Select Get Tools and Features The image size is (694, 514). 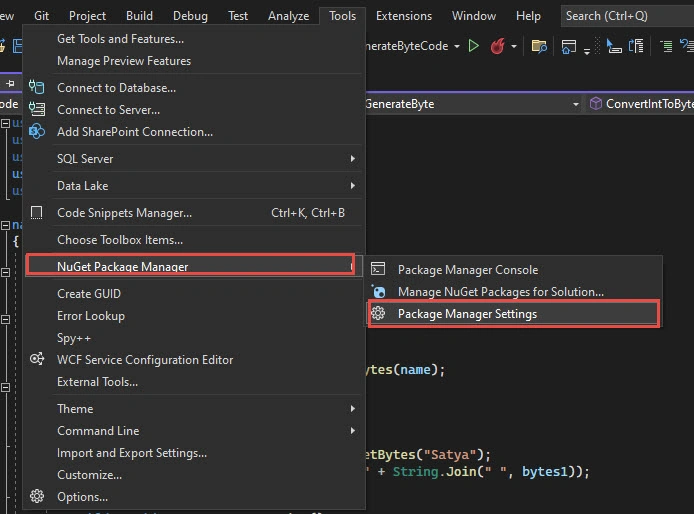[194, 39]
